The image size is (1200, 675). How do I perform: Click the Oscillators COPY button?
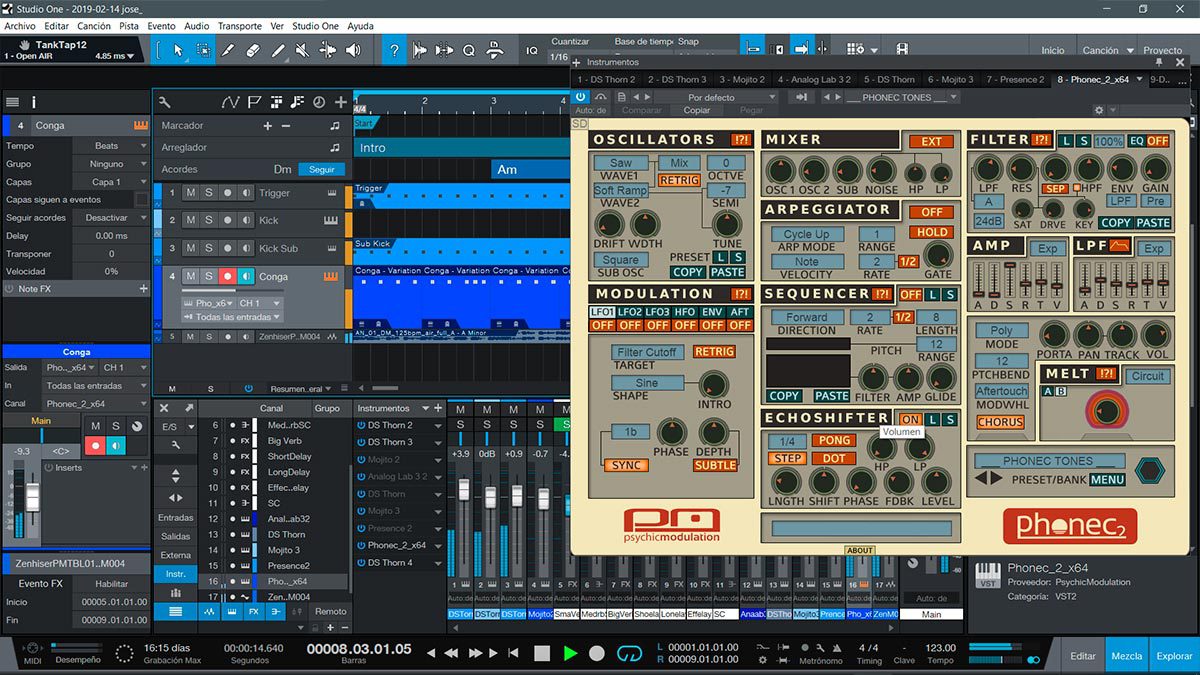pyautogui.click(x=687, y=272)
